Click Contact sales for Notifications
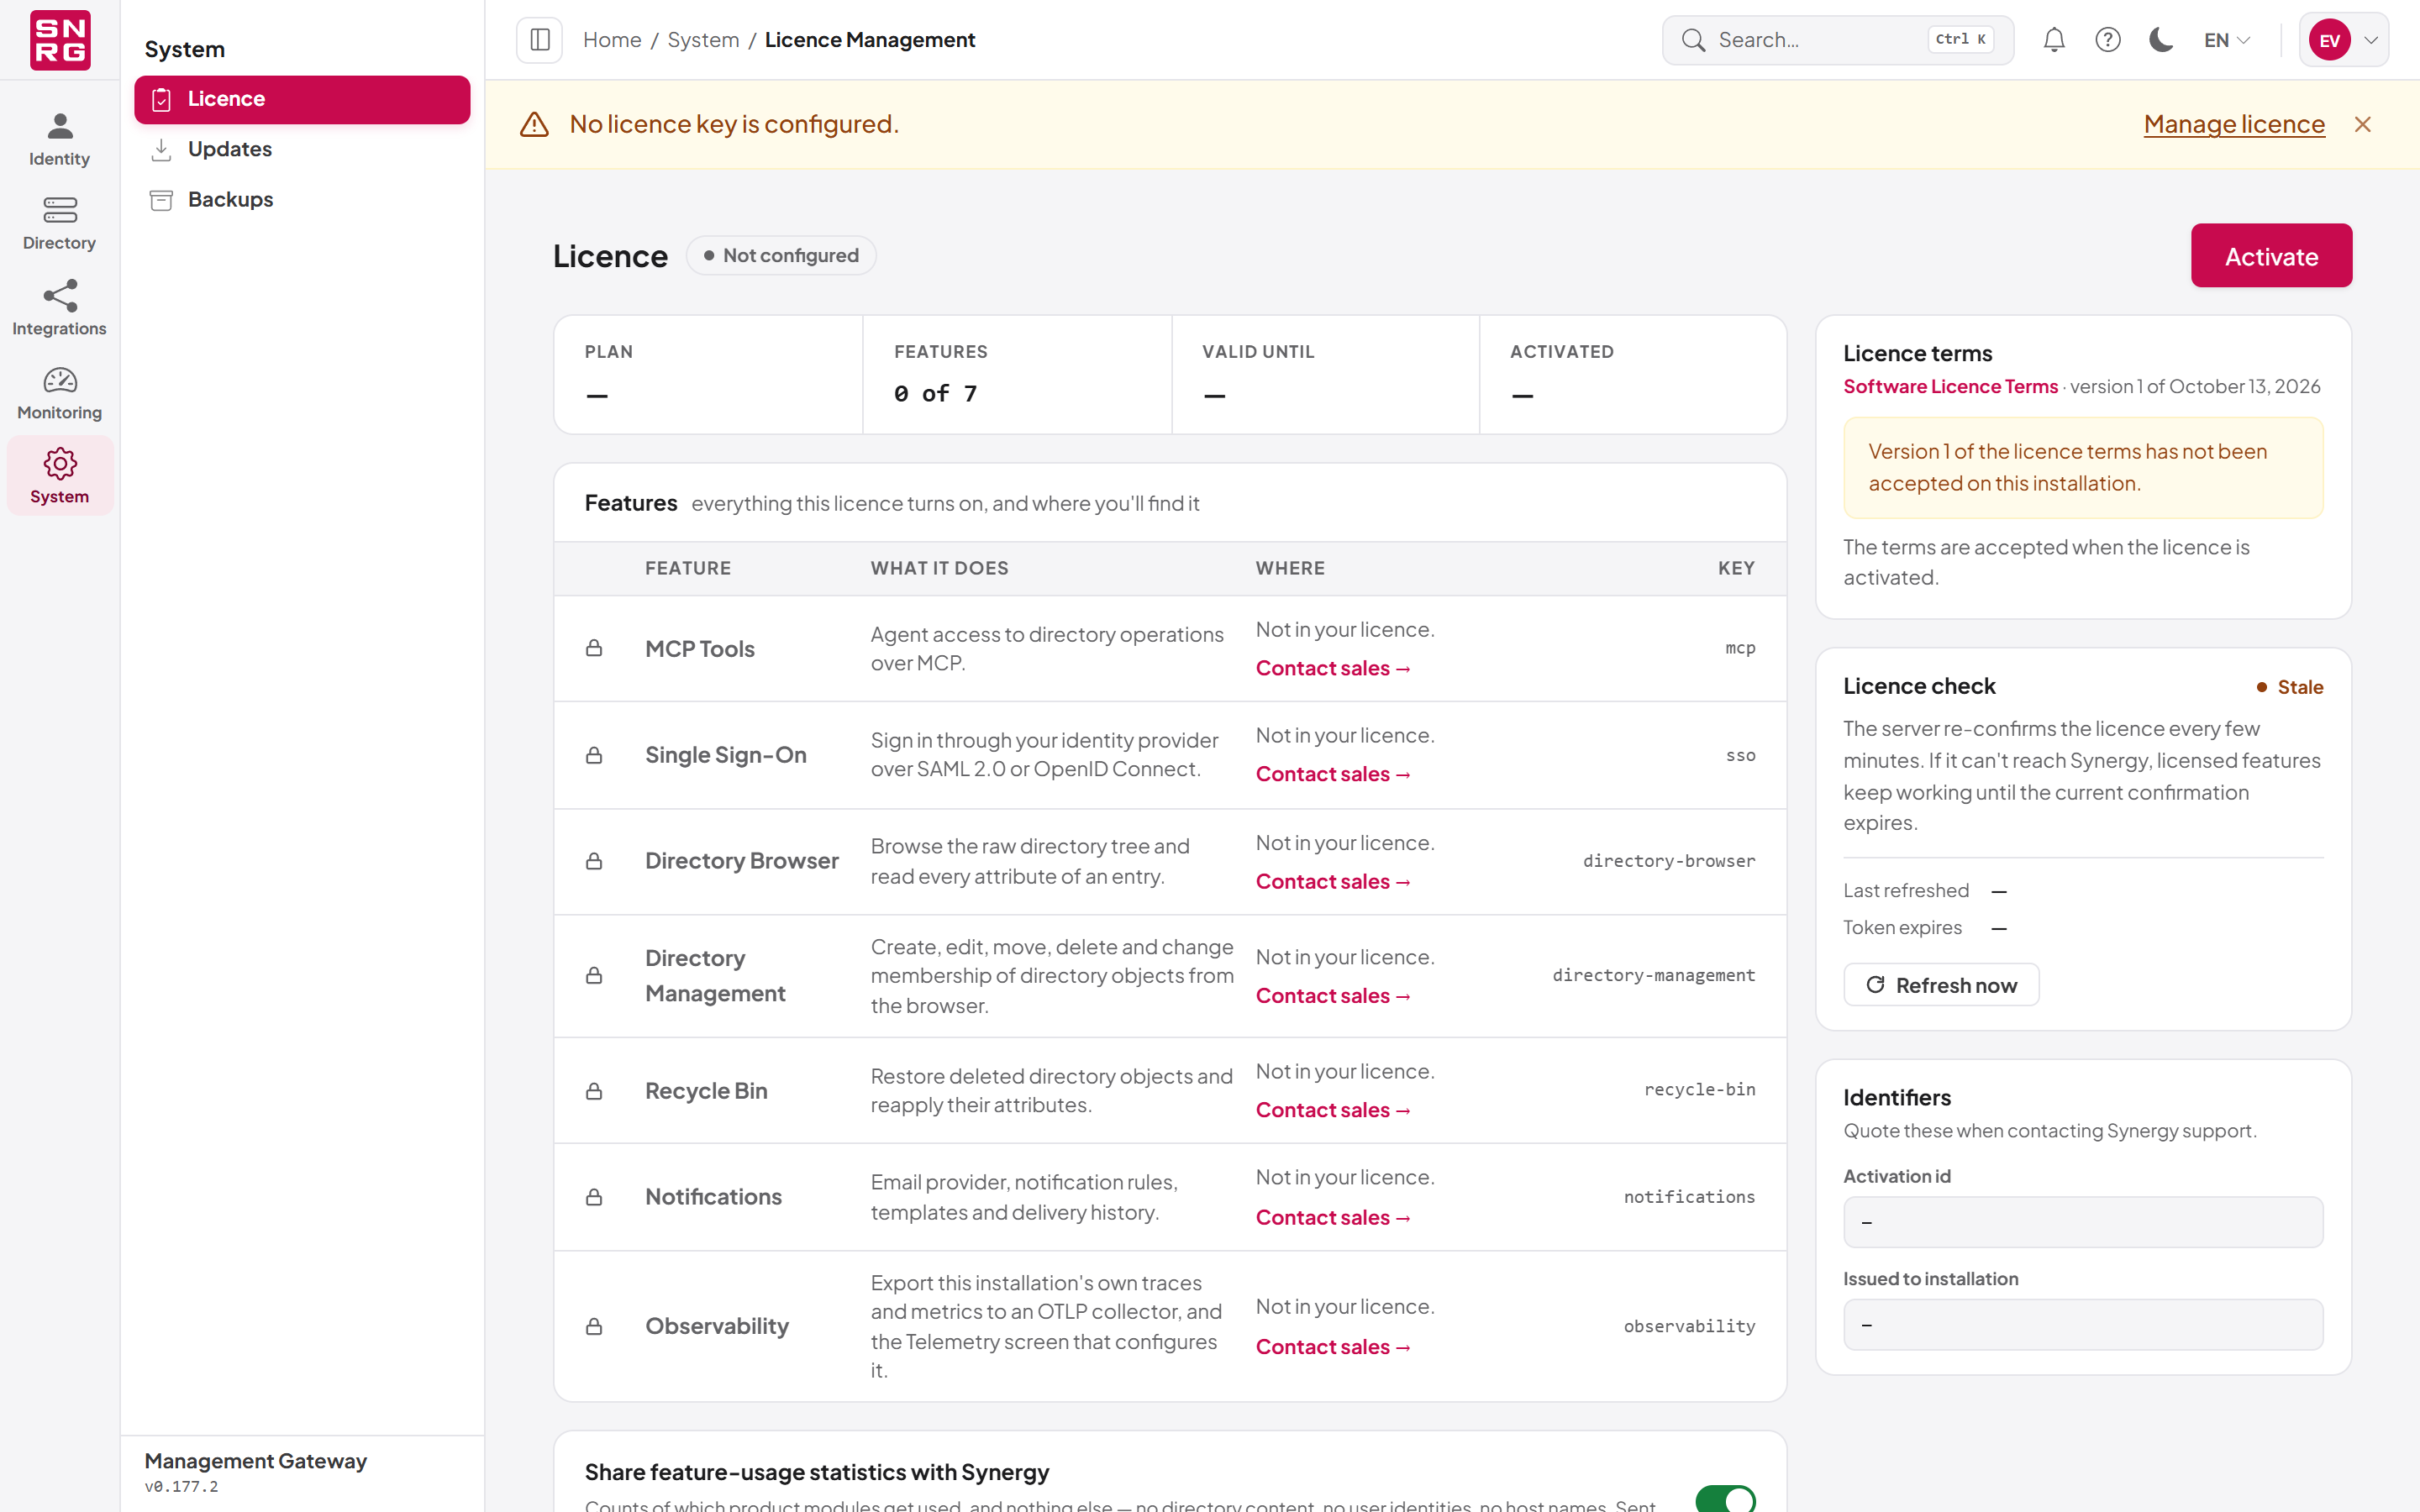Image resolution: width=2420 pixels, height=1512 pixels. [x=1333, y=1218]
